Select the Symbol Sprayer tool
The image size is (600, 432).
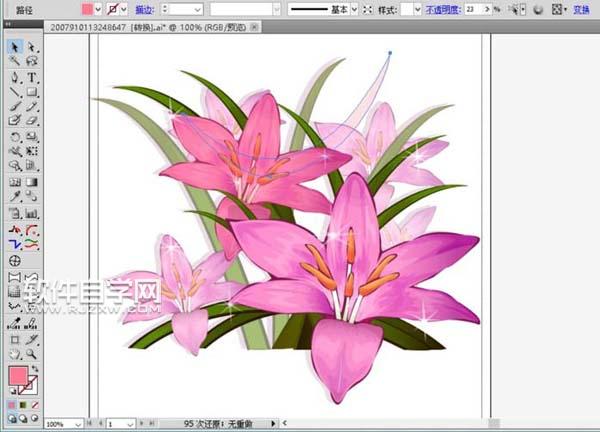coord(15,213)
